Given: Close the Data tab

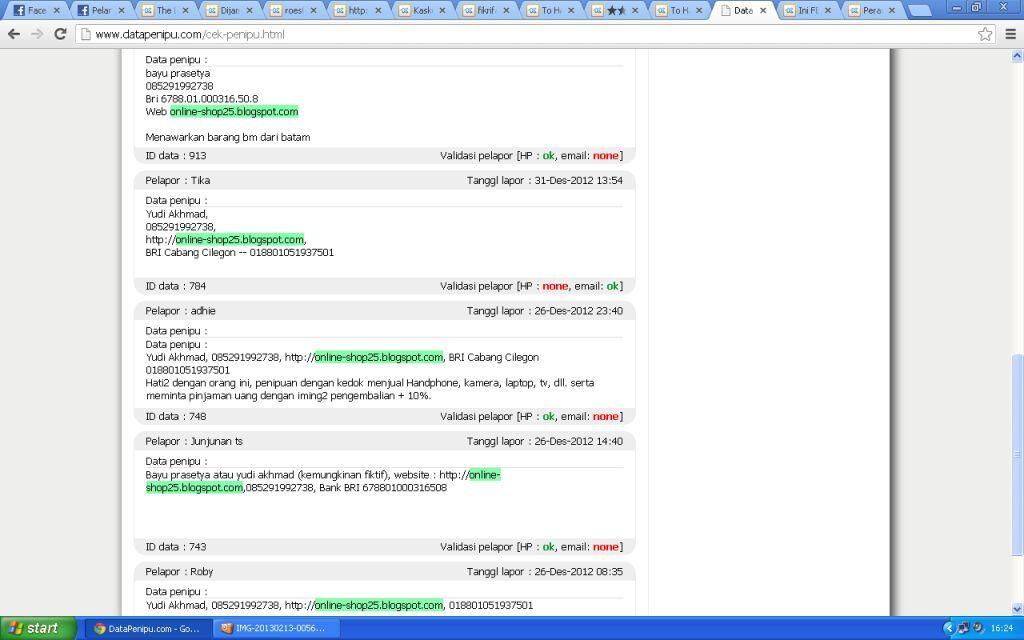Looking at the screenshot, I should tap(763, 10).
